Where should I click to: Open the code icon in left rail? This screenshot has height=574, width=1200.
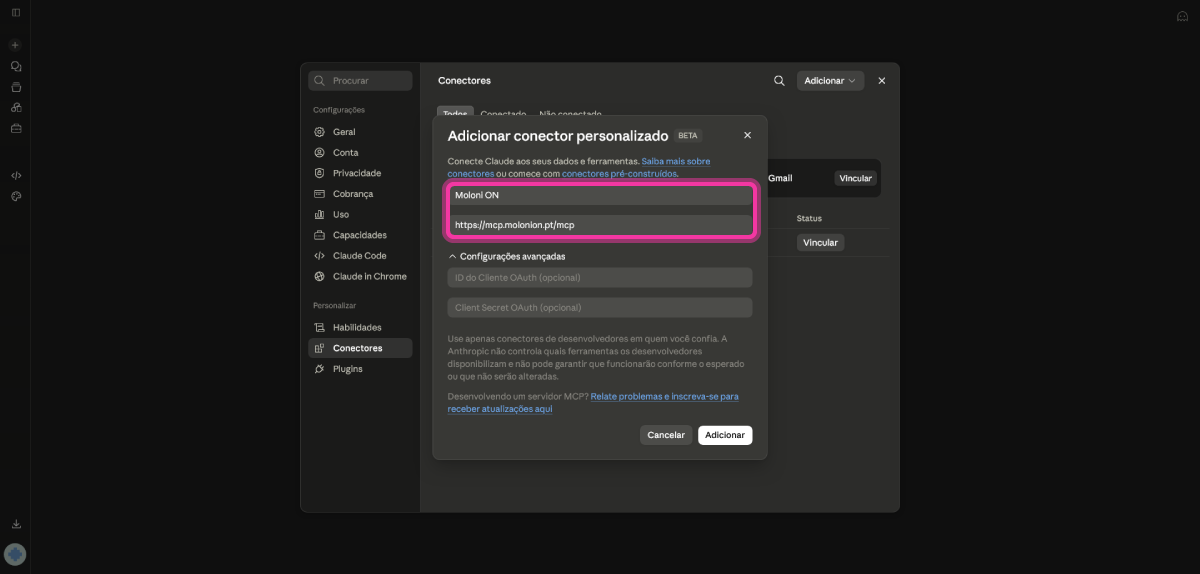point(16,175)
